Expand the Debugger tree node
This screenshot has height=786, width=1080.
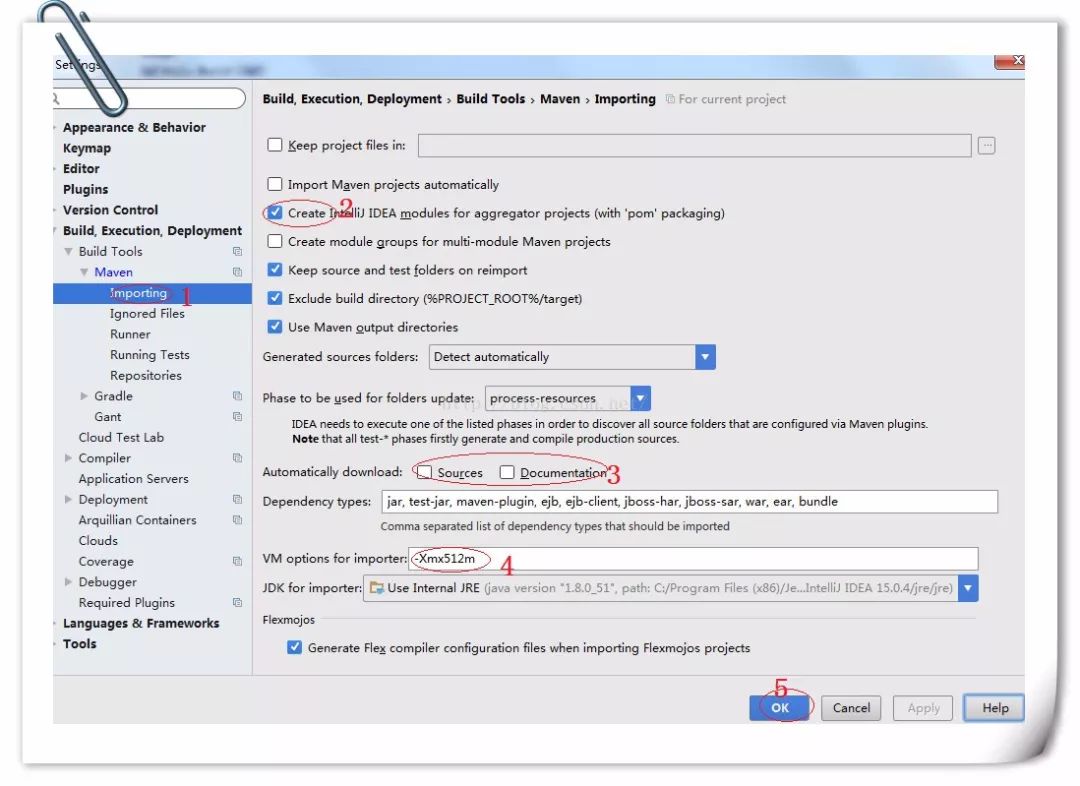68,582
